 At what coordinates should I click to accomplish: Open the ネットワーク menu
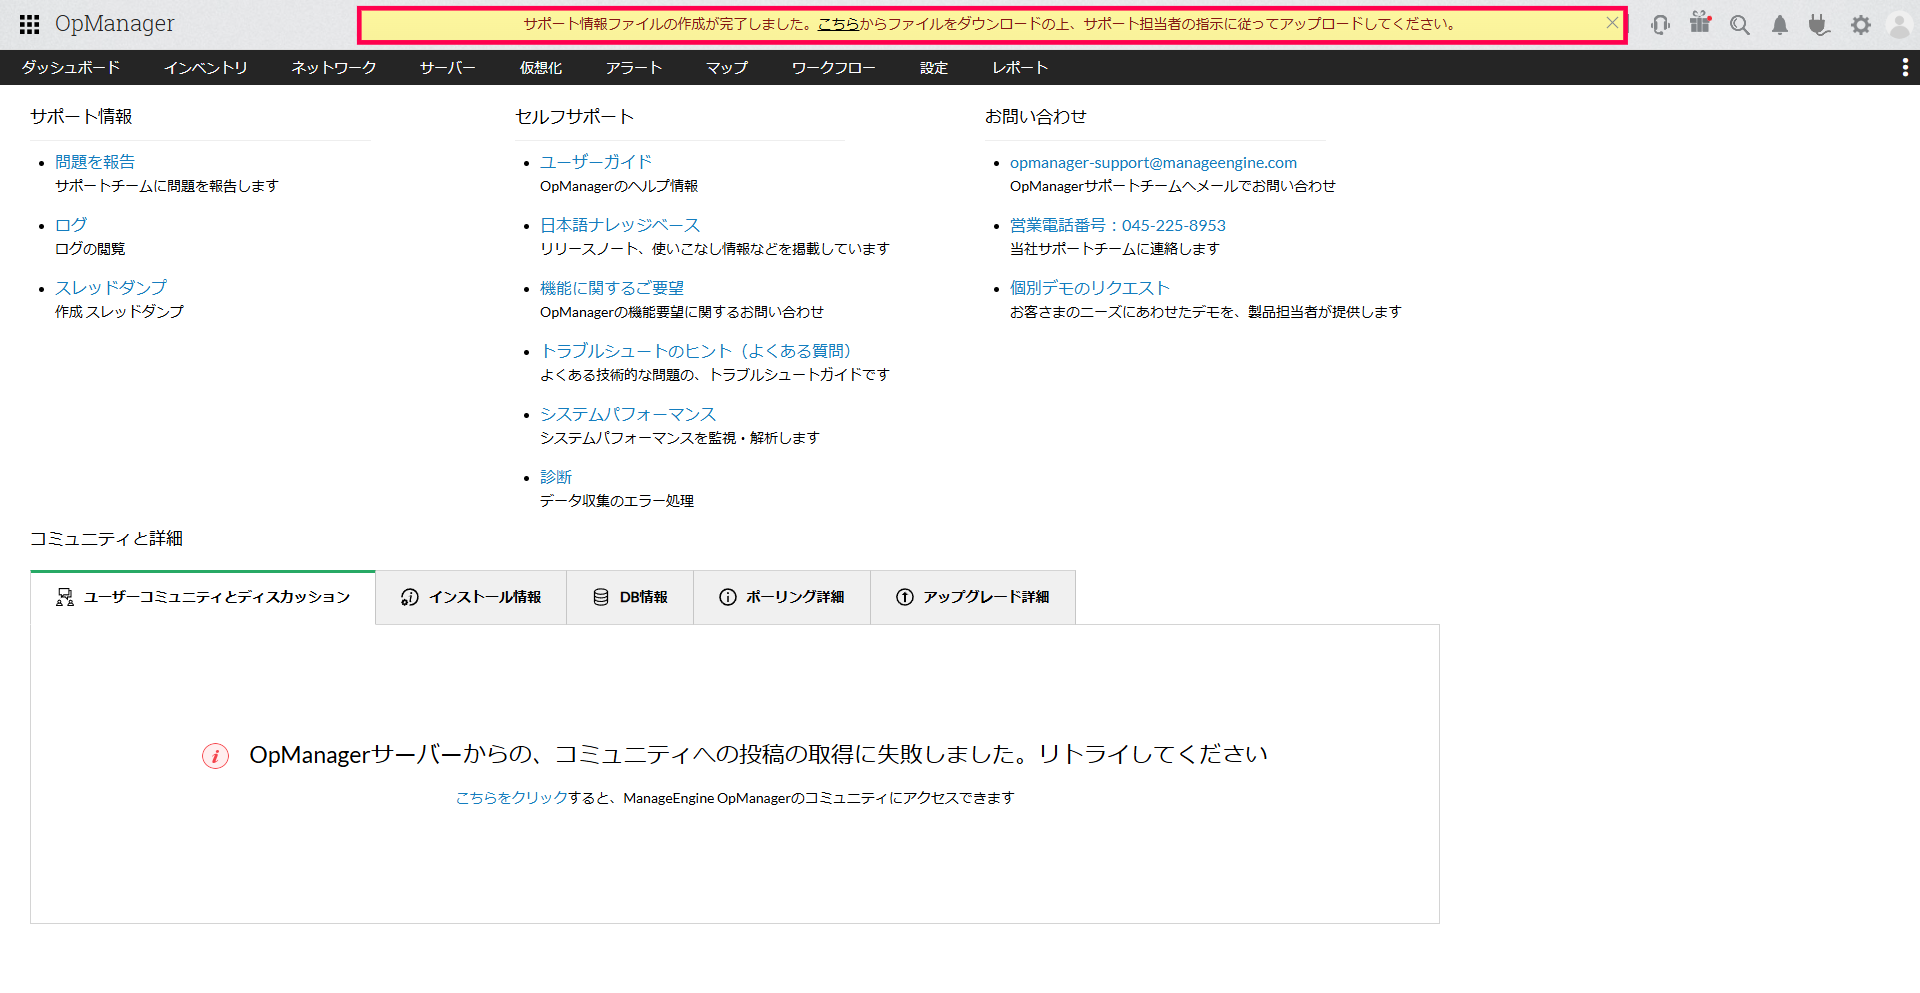tap(334, 67)
